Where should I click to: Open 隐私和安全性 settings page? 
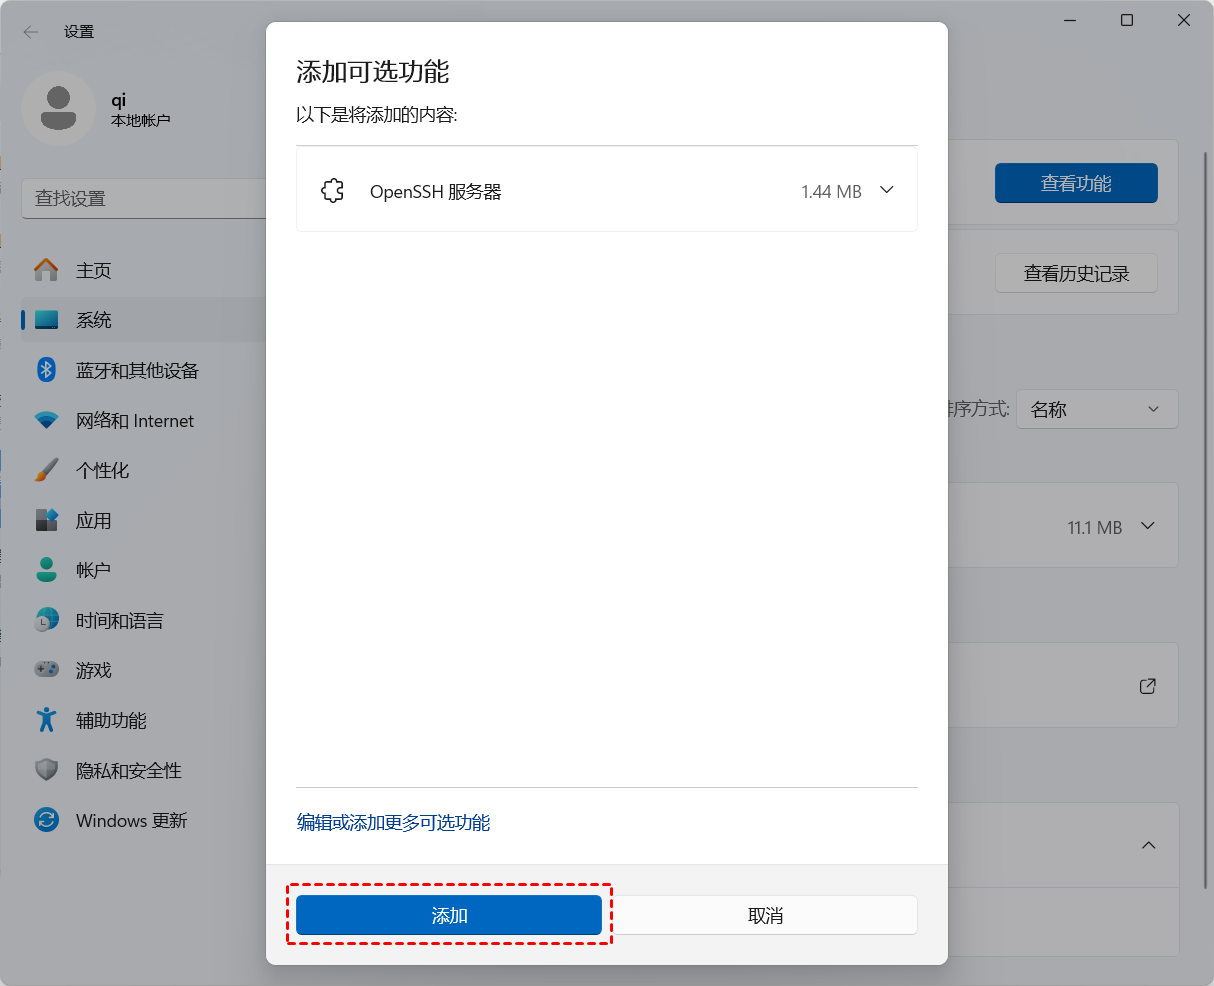coord(143,770)
